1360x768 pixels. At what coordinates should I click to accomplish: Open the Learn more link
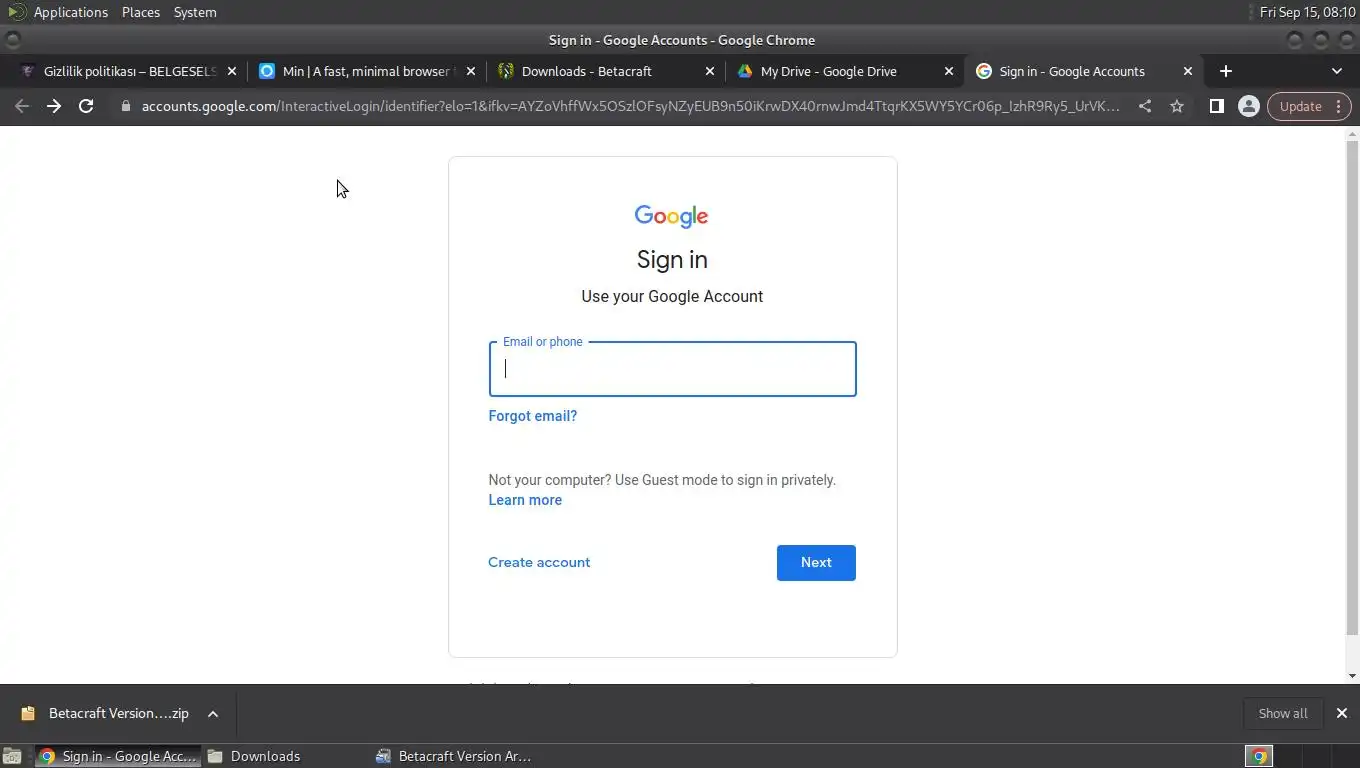(525, 500)
